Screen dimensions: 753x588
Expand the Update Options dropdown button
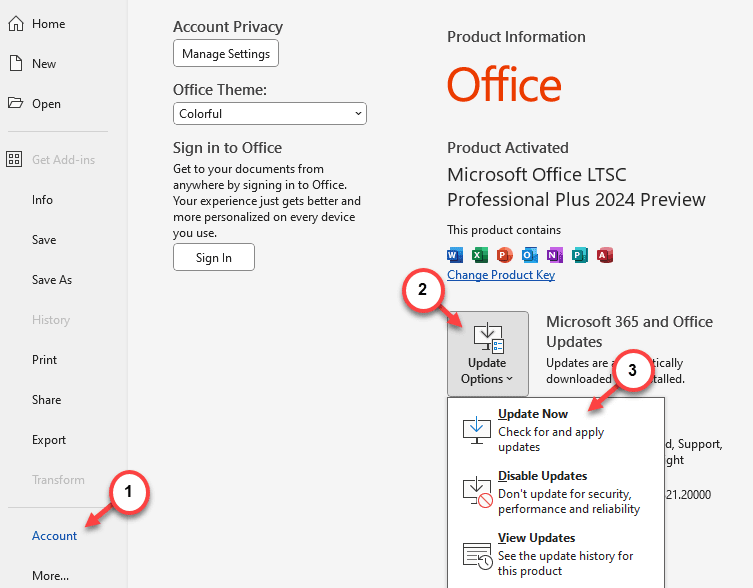coord(487,354)
